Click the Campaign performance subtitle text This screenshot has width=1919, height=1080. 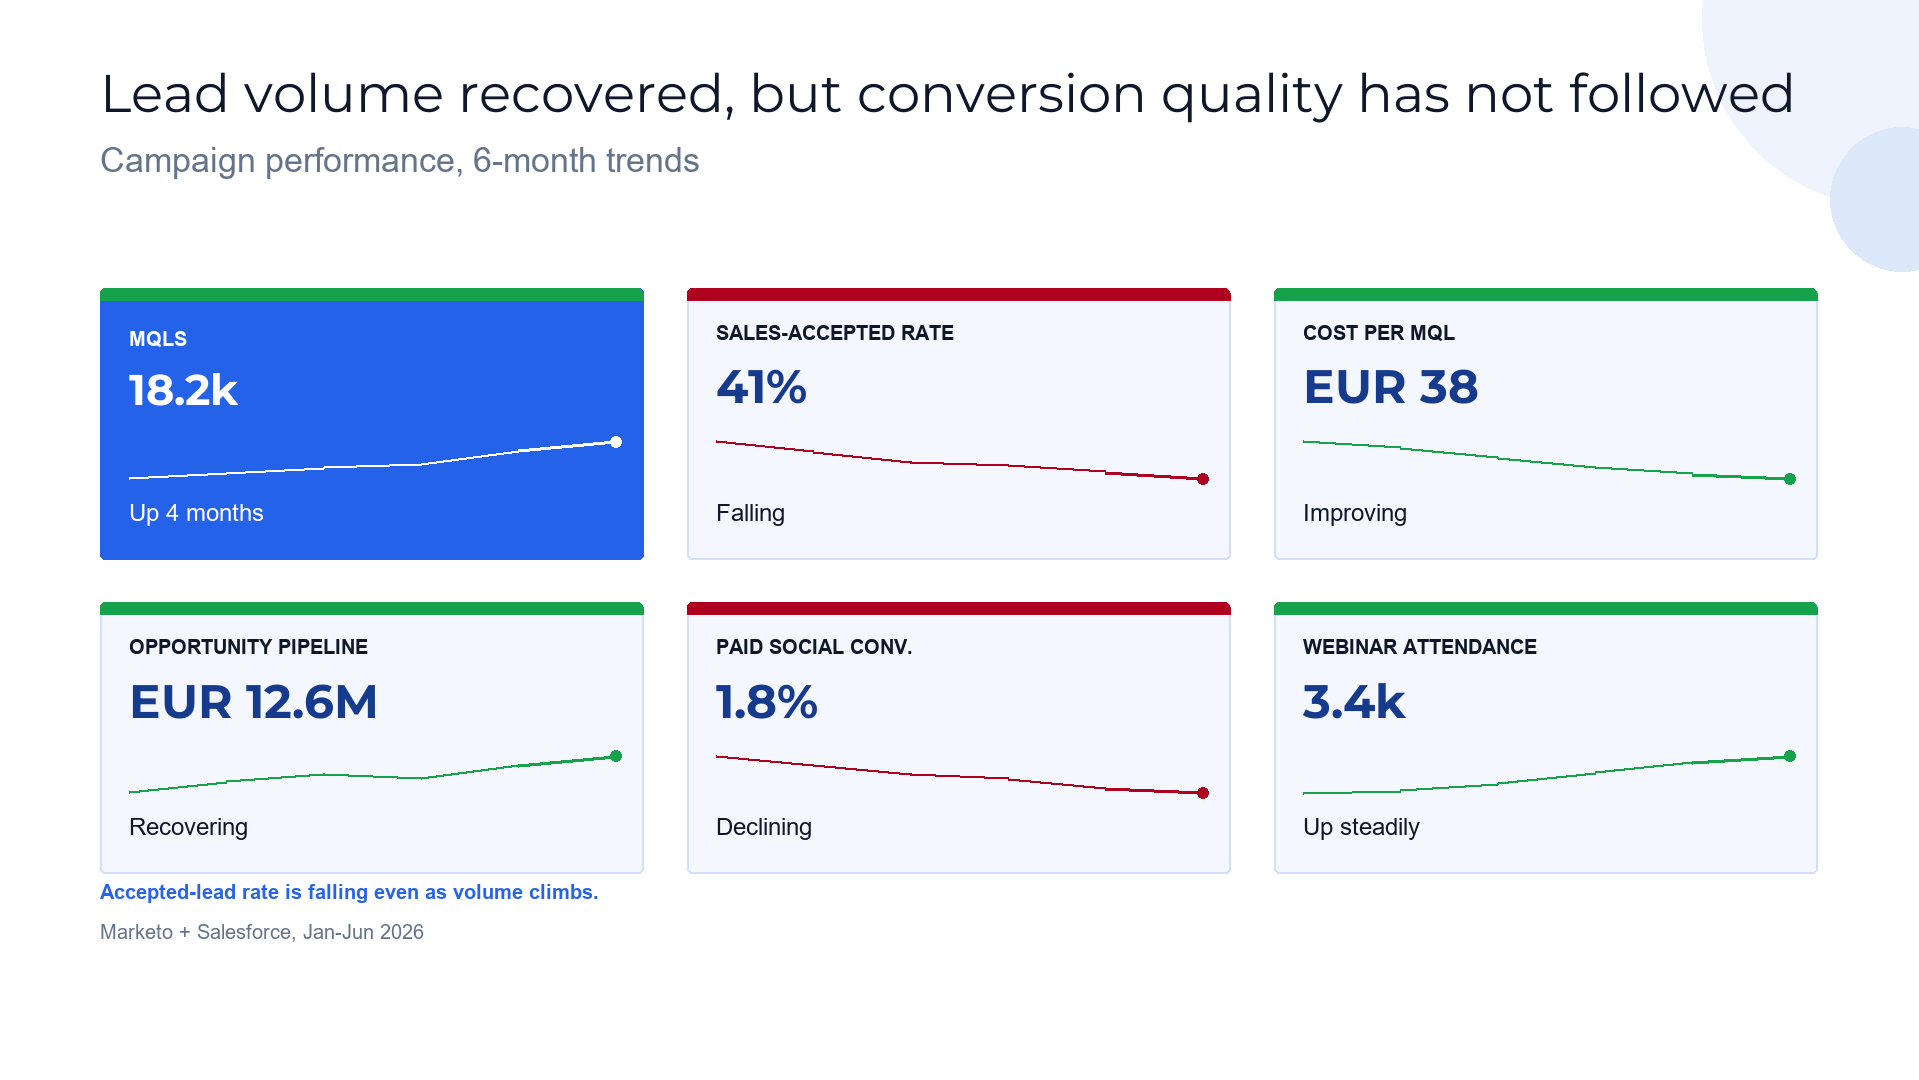tap(399, 160)
